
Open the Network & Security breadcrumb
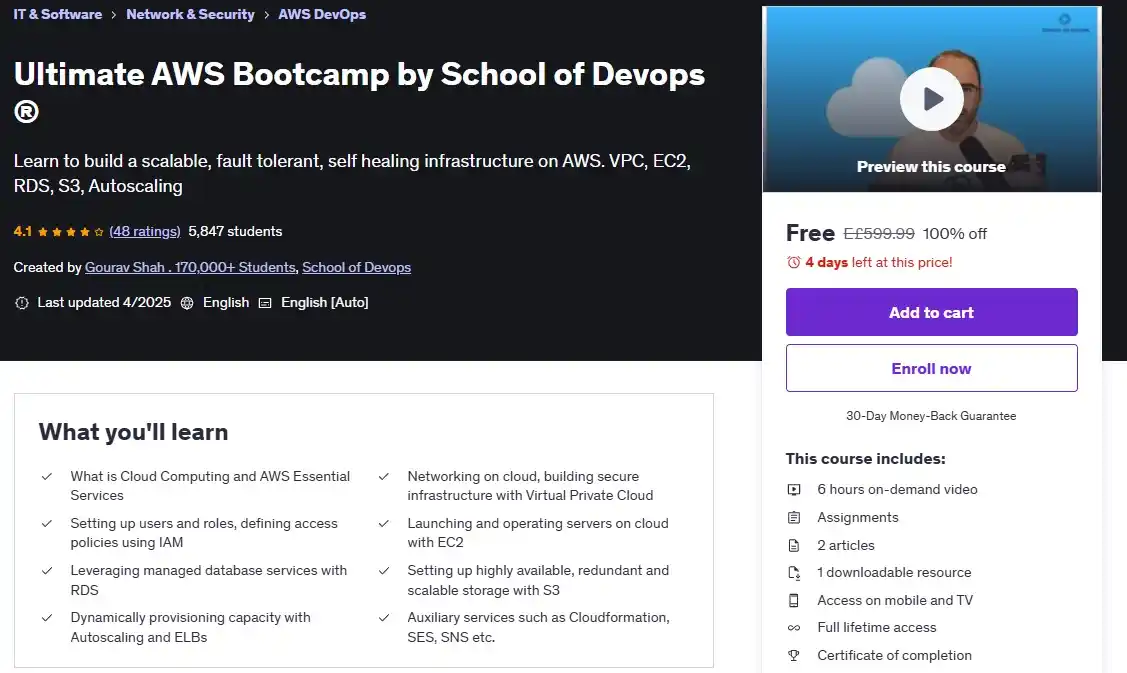point(190,14)
